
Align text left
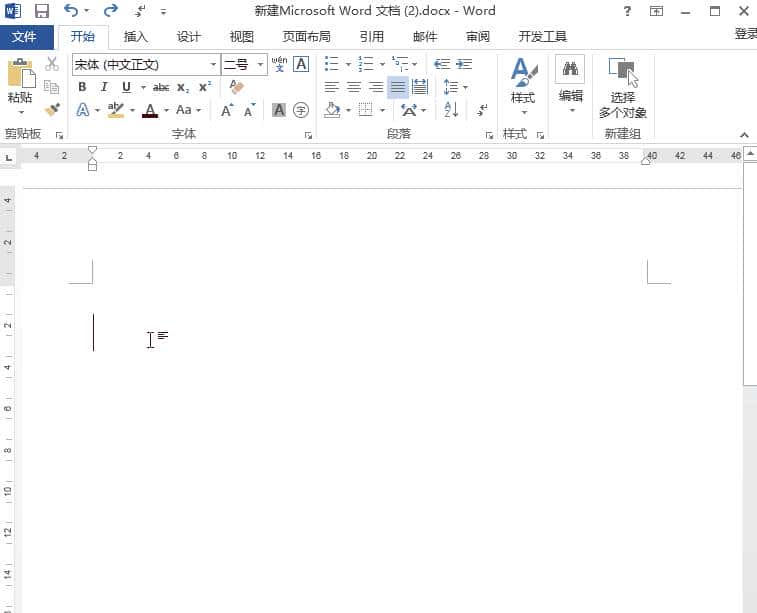(331, 87)
